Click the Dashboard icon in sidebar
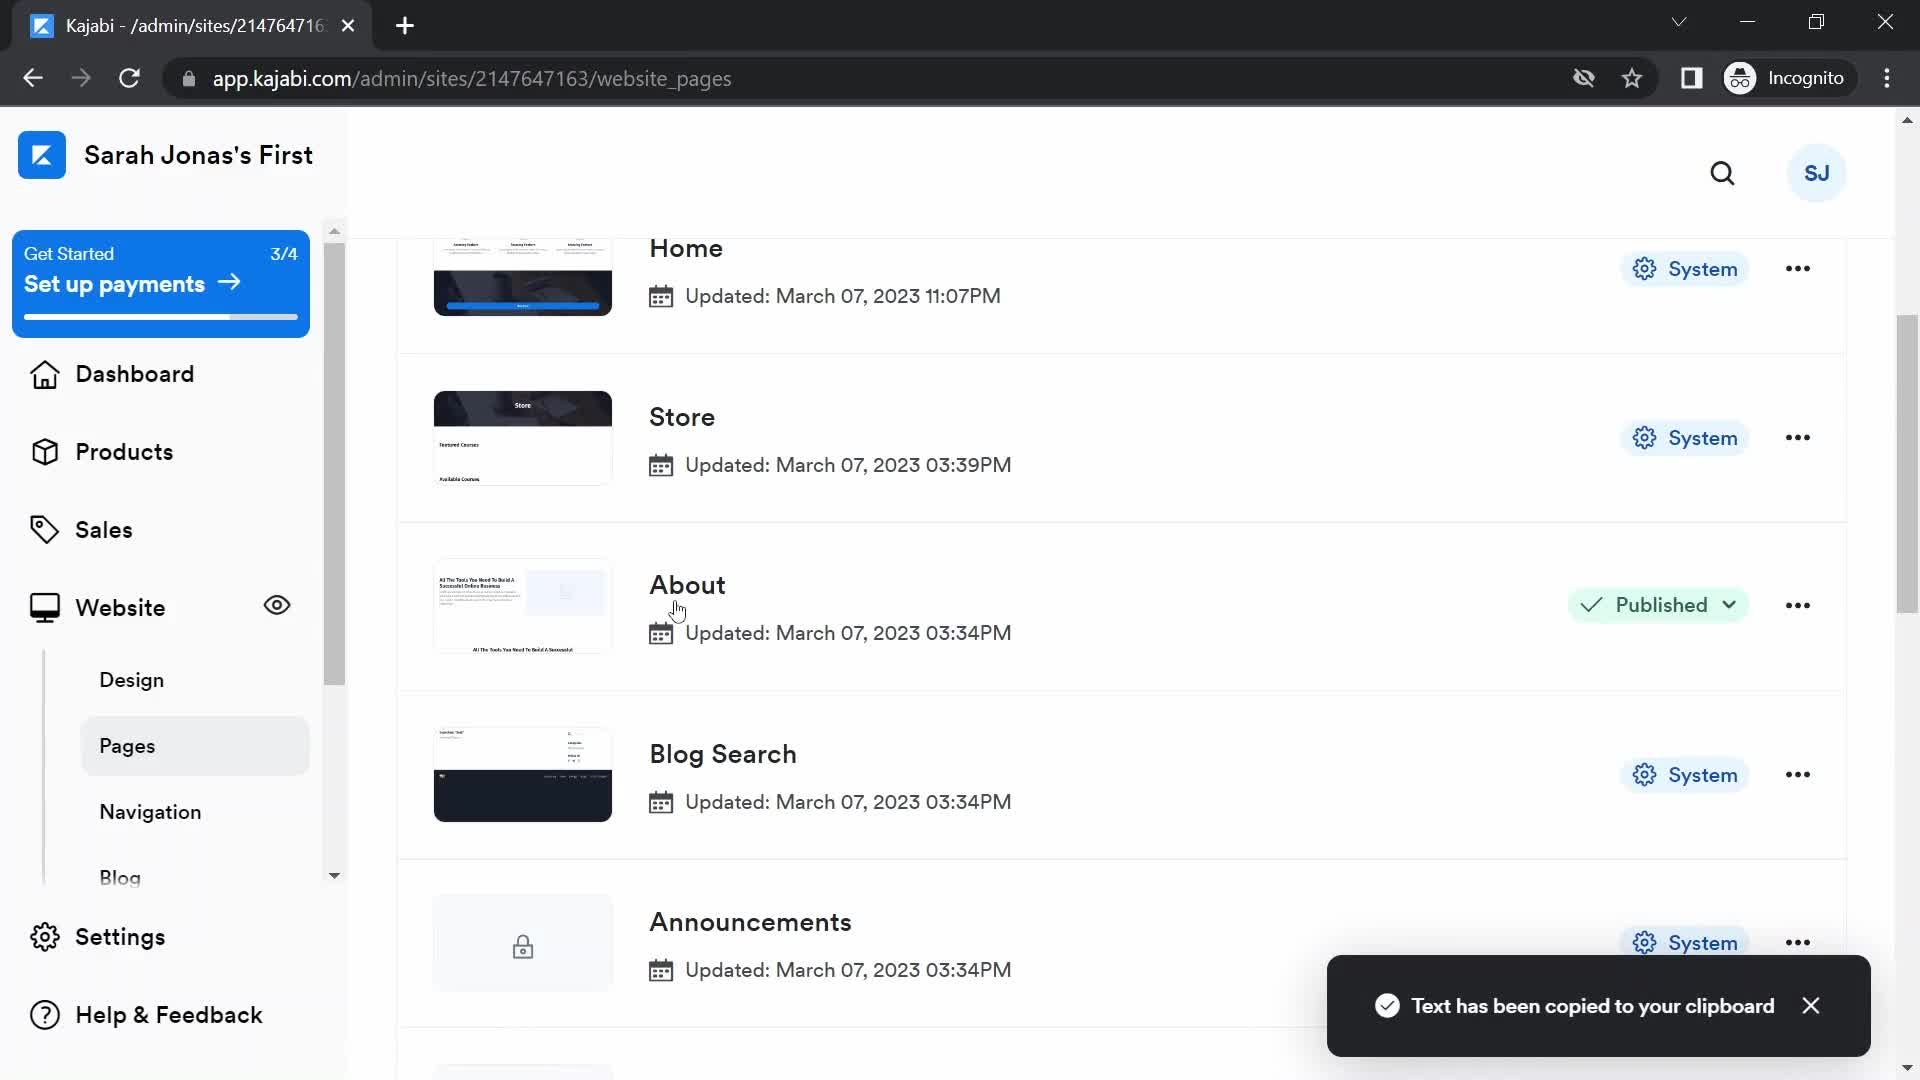This screenshot has height=1080, width=1920. click(x=42, y=373)
